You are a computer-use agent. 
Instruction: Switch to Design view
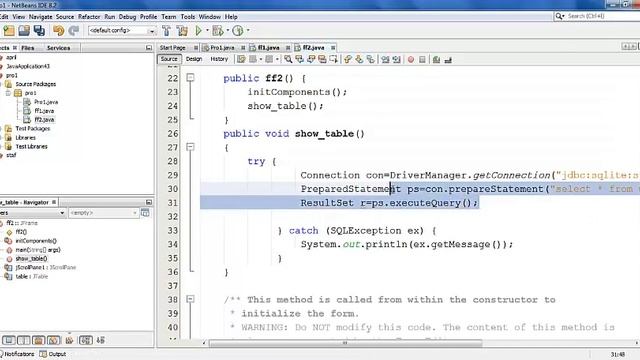(x=194, y=59)
